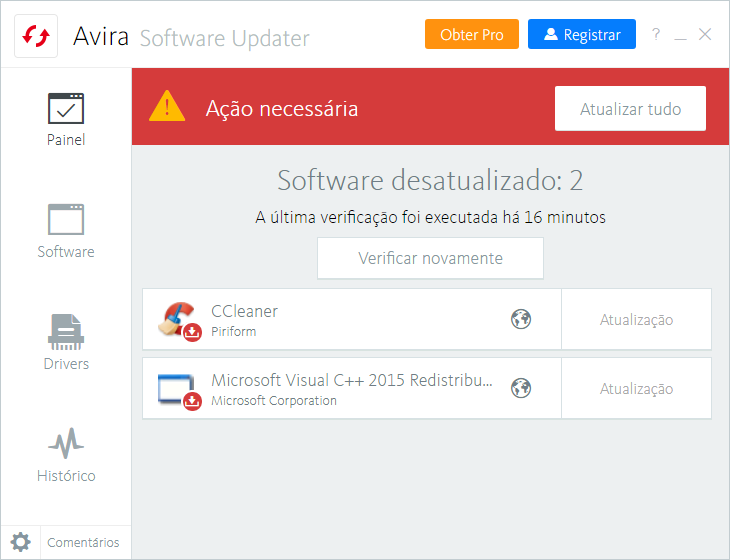Click the Avira Software Updater logo icon
The width and height of the screenshot is (730, 560).
36,36
